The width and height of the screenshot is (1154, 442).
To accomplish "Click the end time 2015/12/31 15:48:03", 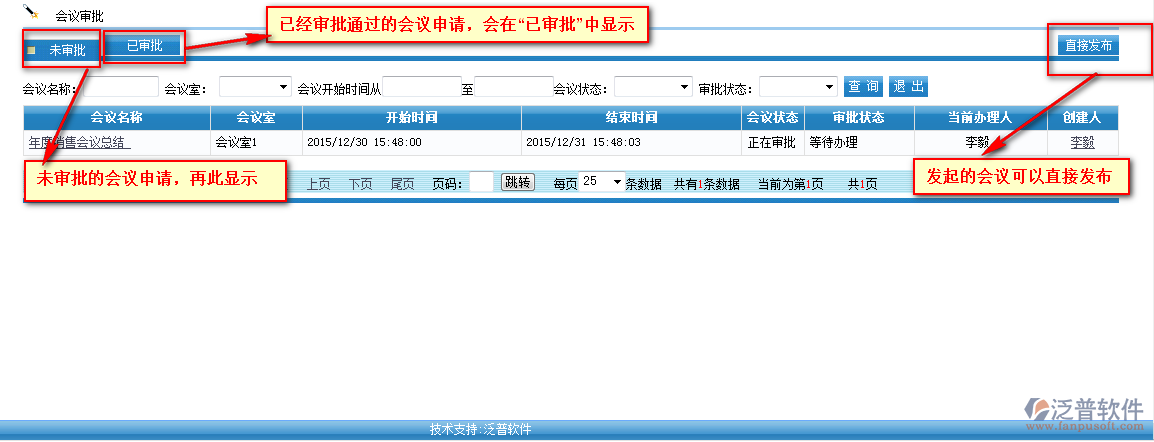I will click(x=584, y=143).
